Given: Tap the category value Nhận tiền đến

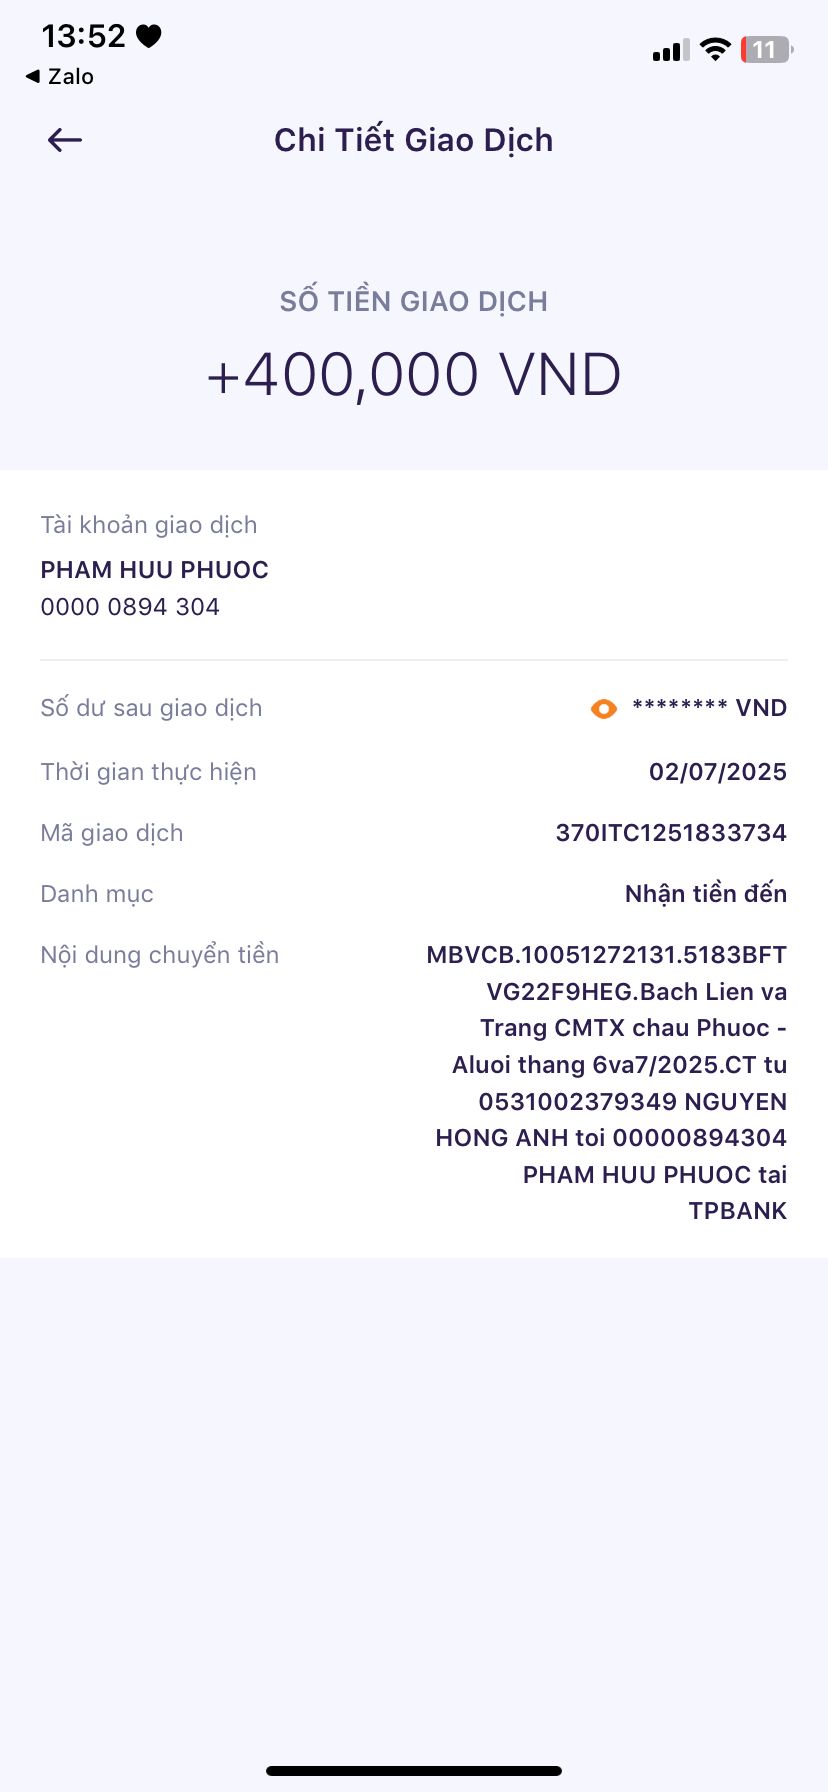Looking at the screenshot, I should tap(706, 894).
